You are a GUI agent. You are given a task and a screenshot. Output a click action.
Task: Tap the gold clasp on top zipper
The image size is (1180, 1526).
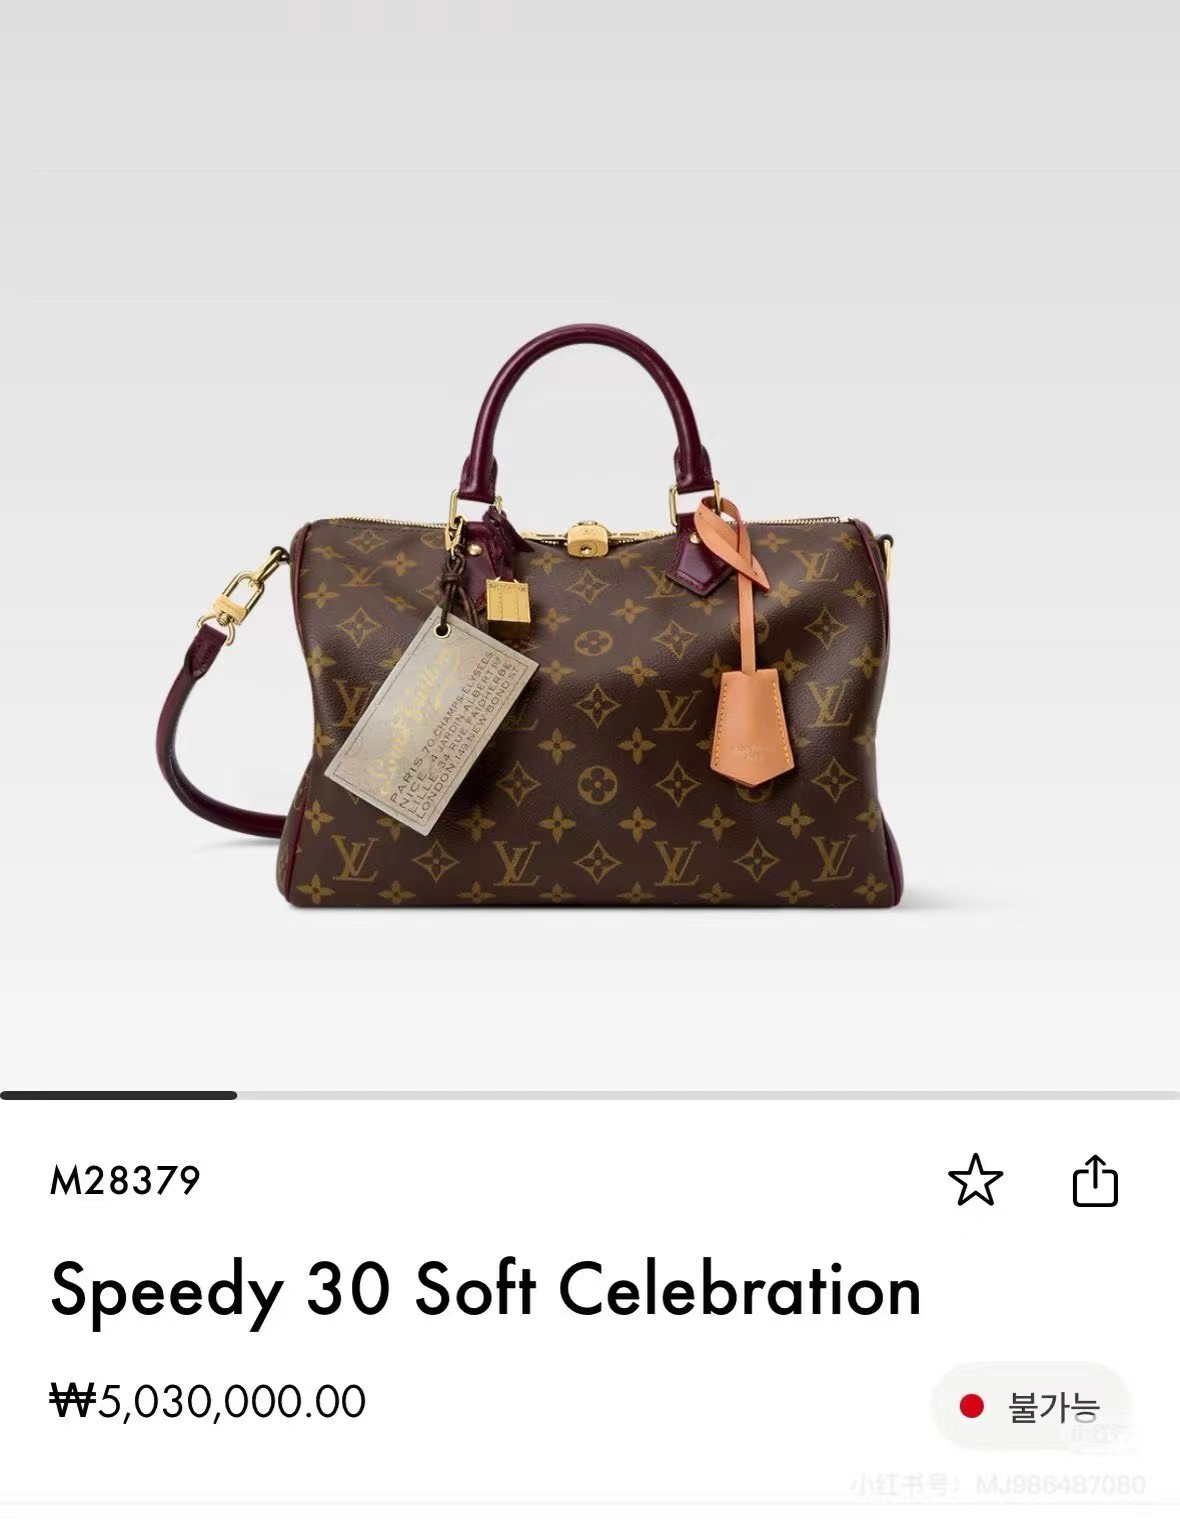click(581, 539)
